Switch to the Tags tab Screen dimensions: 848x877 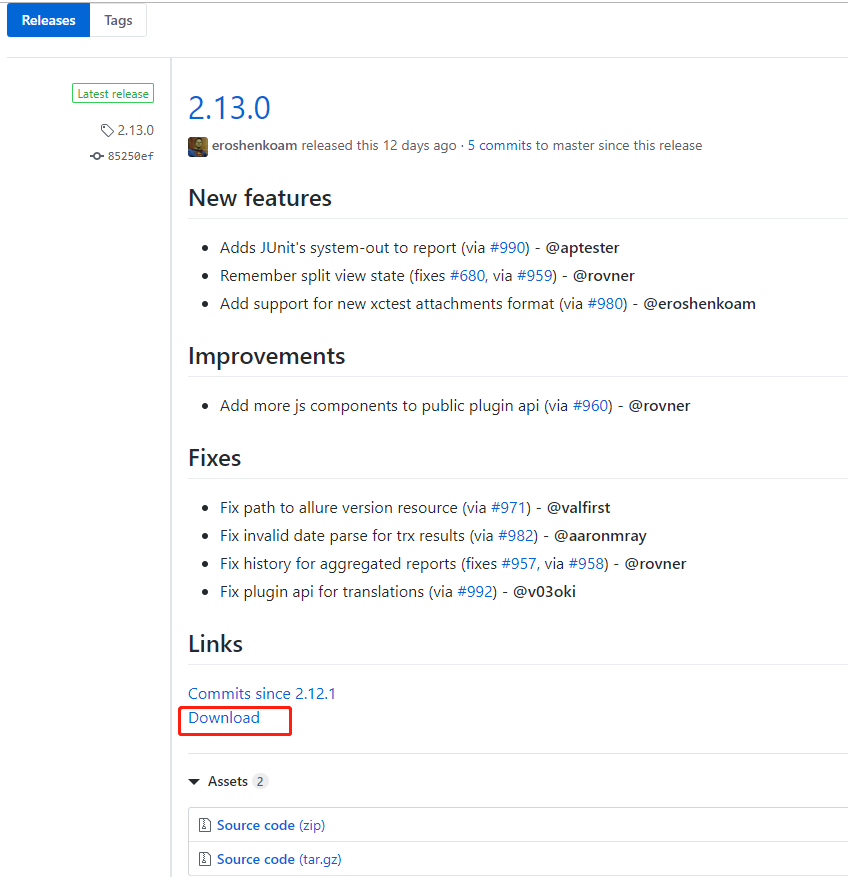coord(118,20)
